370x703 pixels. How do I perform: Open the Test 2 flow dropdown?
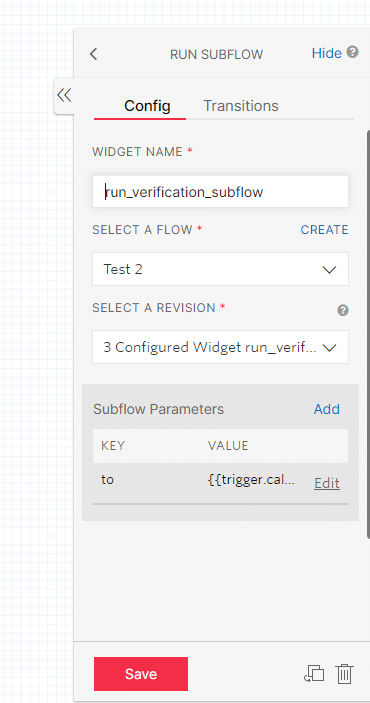point(220,269)
